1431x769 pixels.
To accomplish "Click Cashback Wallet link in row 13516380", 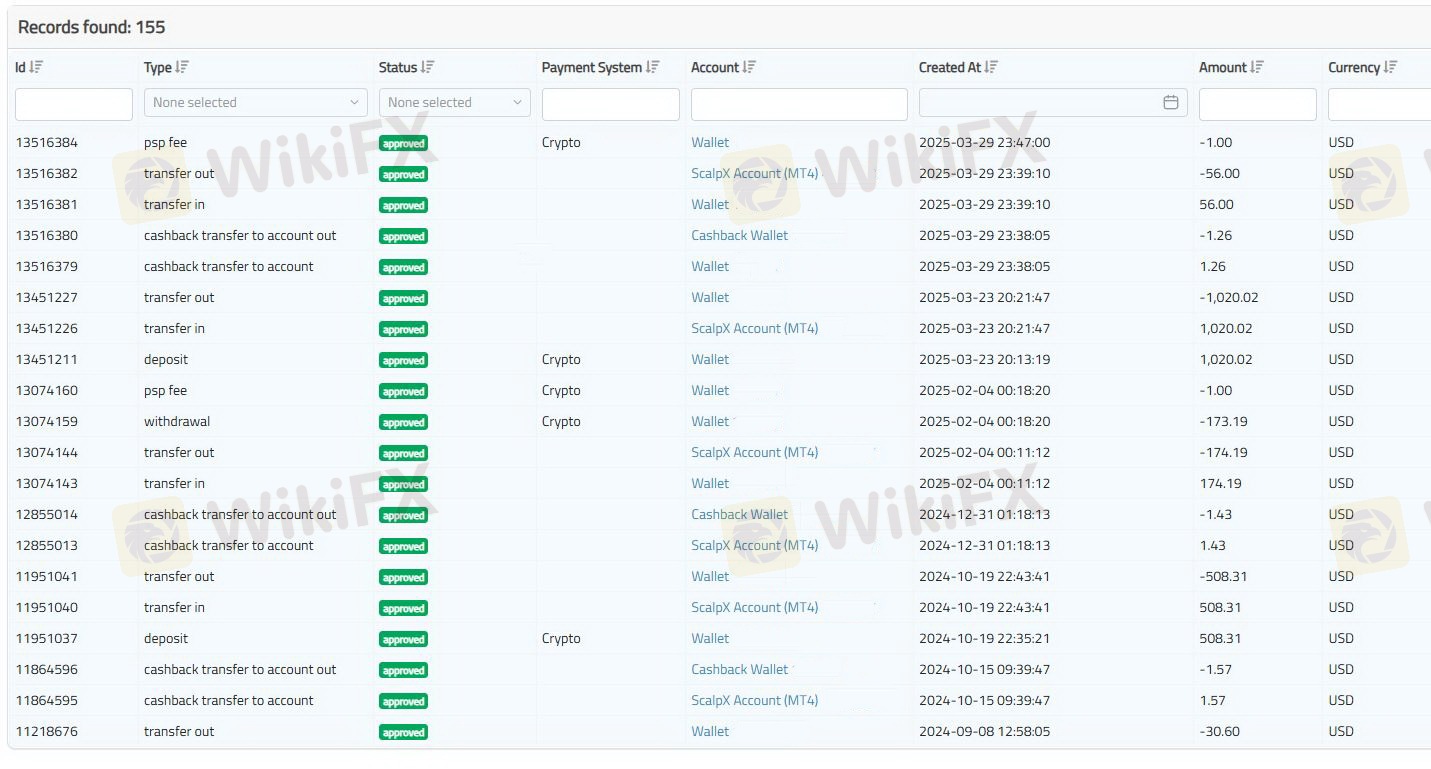I will (739, 235).
